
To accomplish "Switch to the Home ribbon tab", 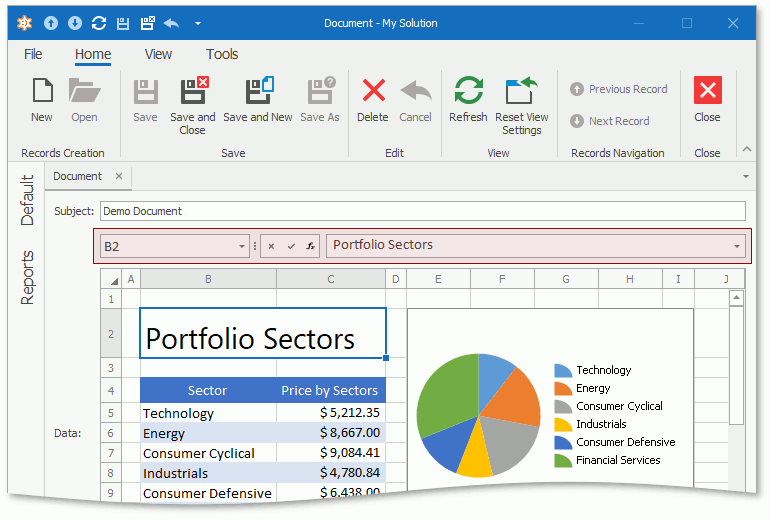I will (93, 54).
